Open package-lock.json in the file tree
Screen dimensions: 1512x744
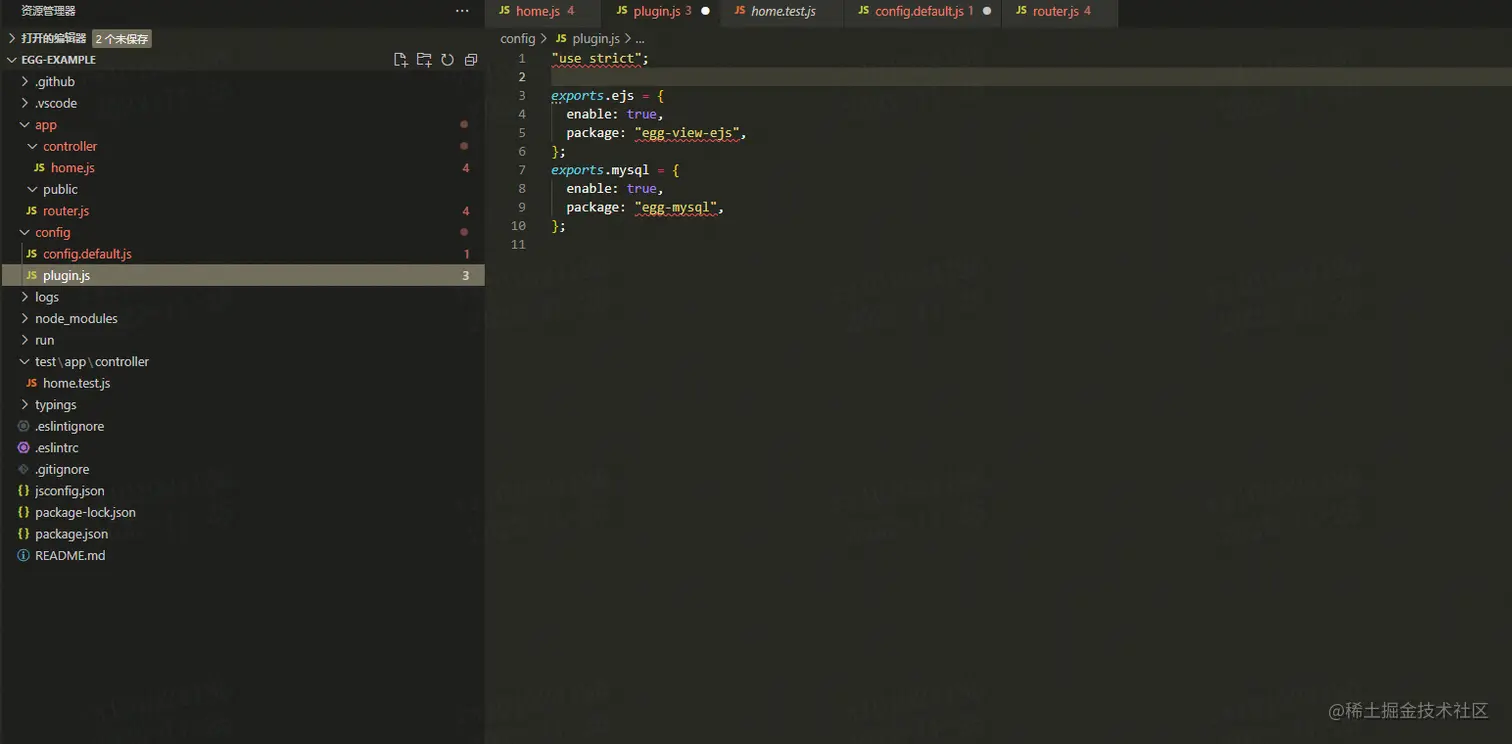(x=85, y=512)
